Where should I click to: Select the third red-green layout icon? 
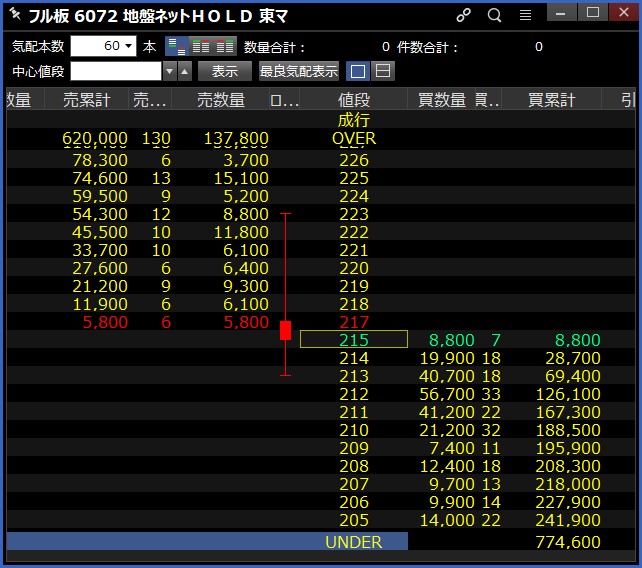click(x=224, y=46)
